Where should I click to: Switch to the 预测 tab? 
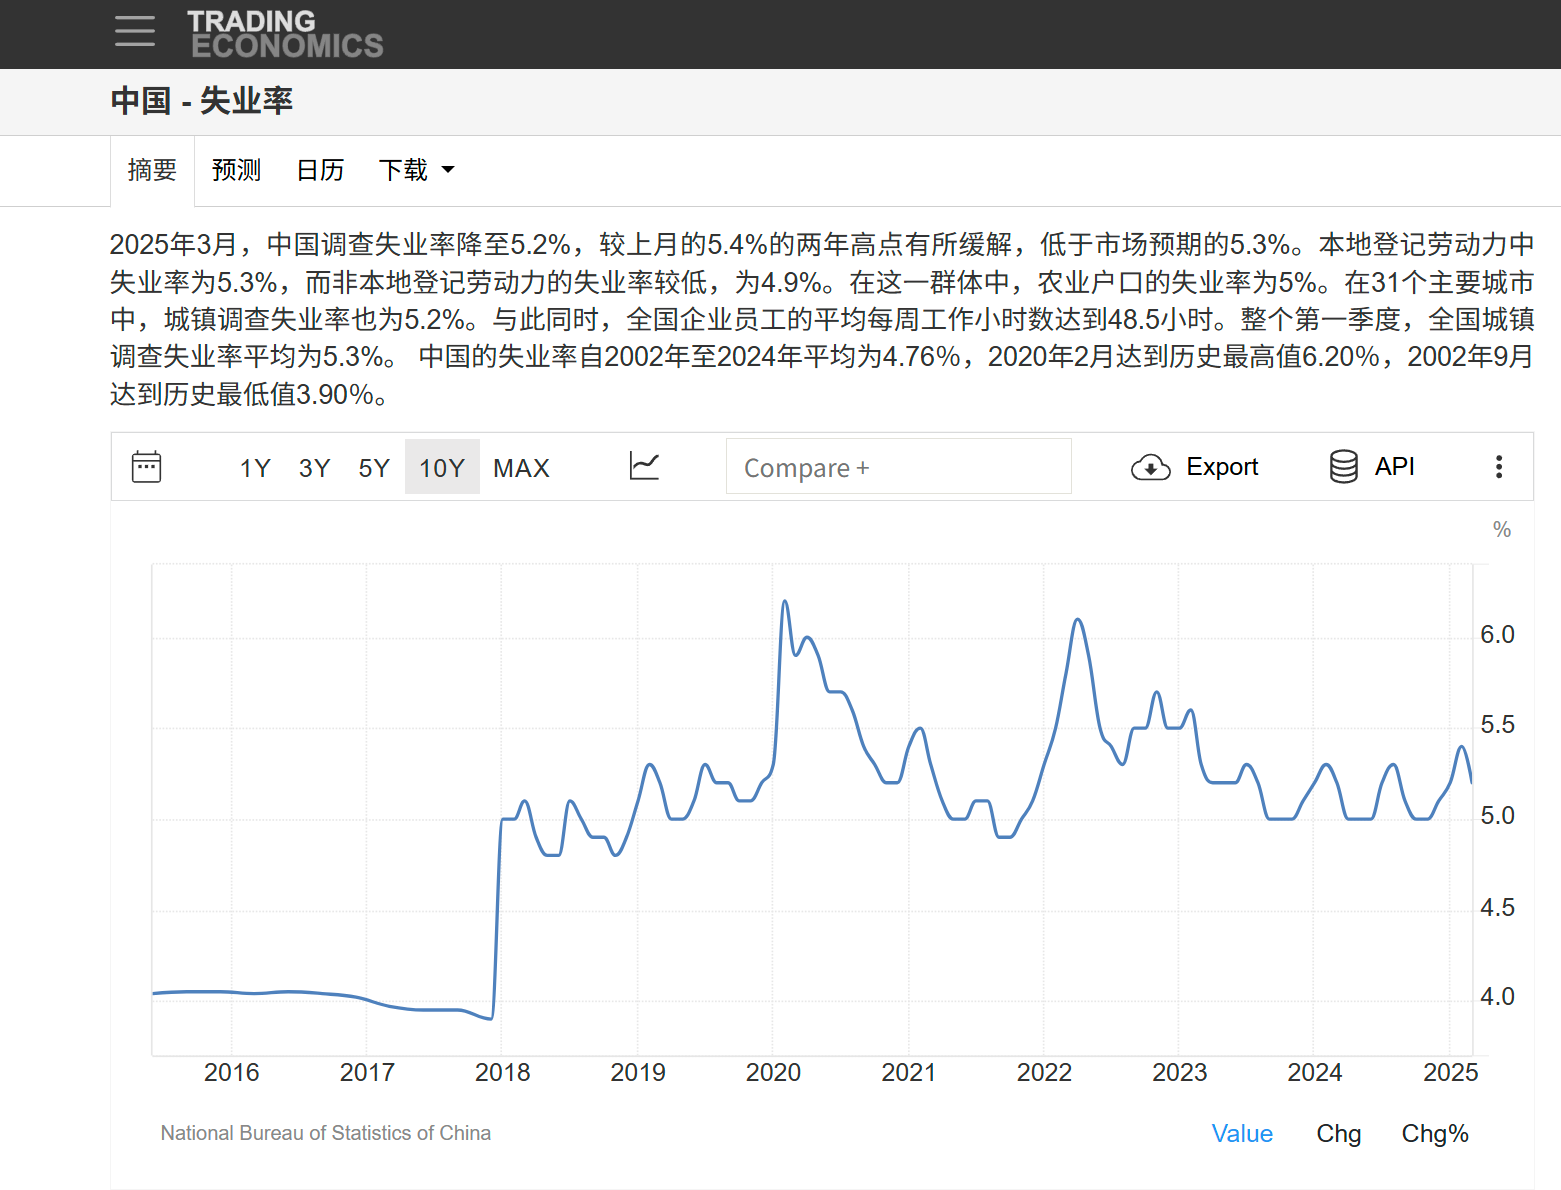click(236, 171)
